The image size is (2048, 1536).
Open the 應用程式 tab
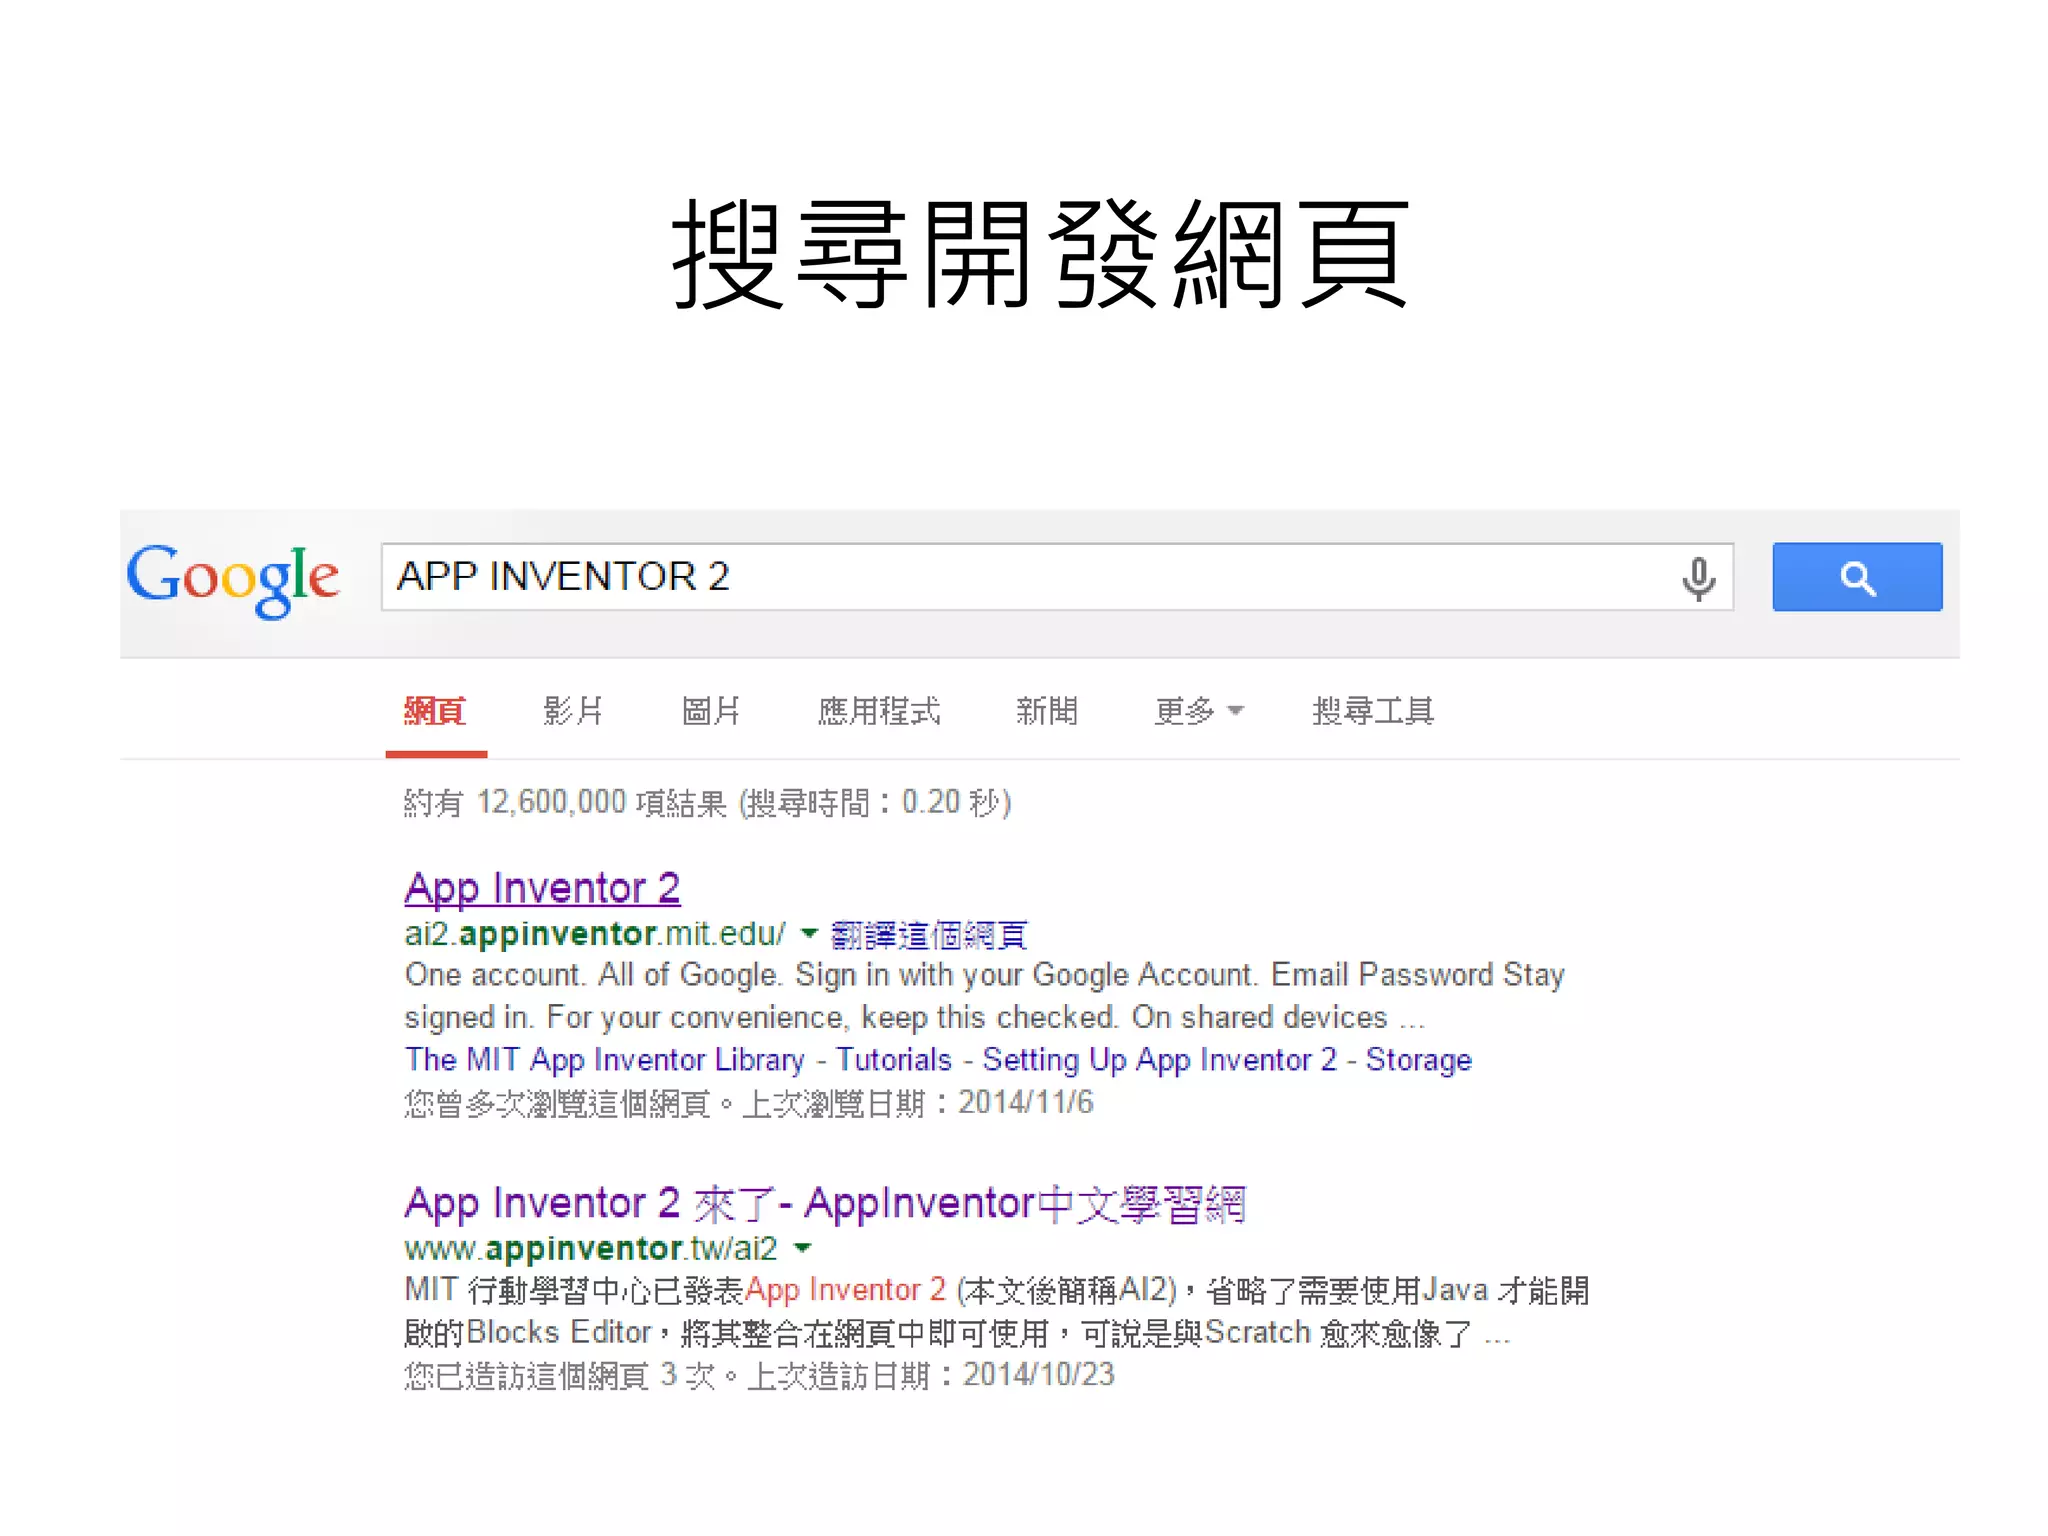pos(879,711)
